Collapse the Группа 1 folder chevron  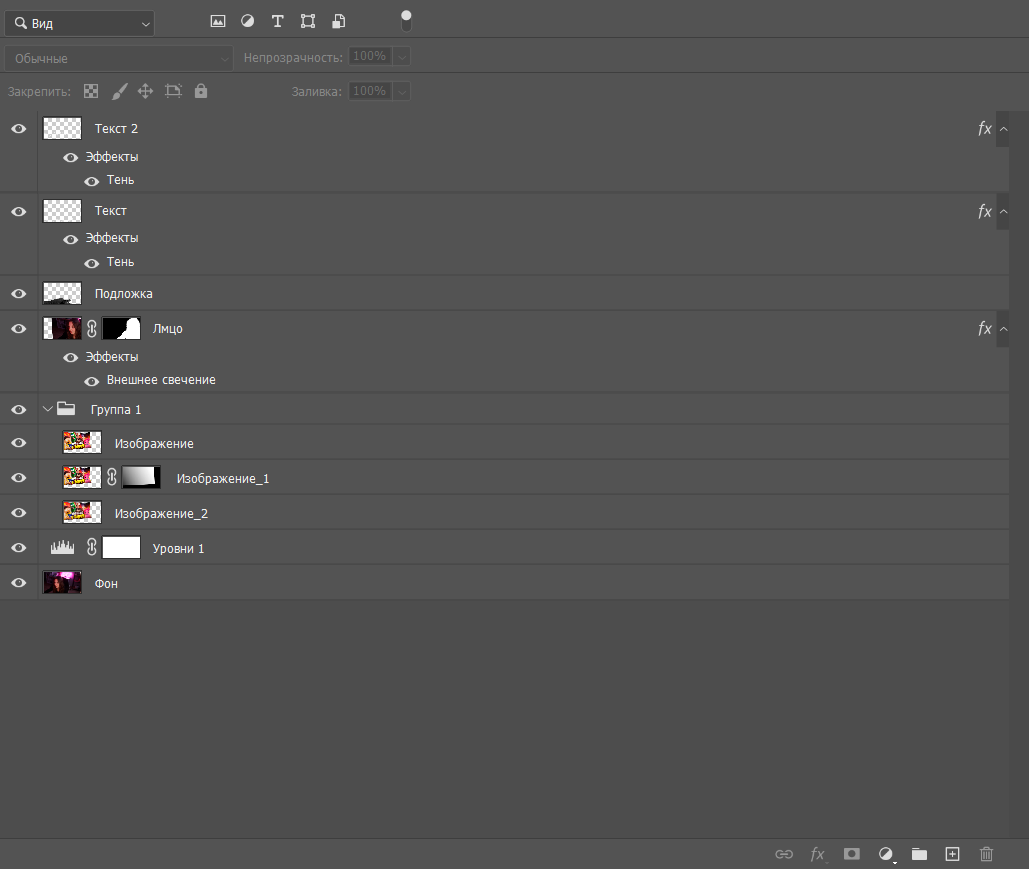[x=48, y=409]
